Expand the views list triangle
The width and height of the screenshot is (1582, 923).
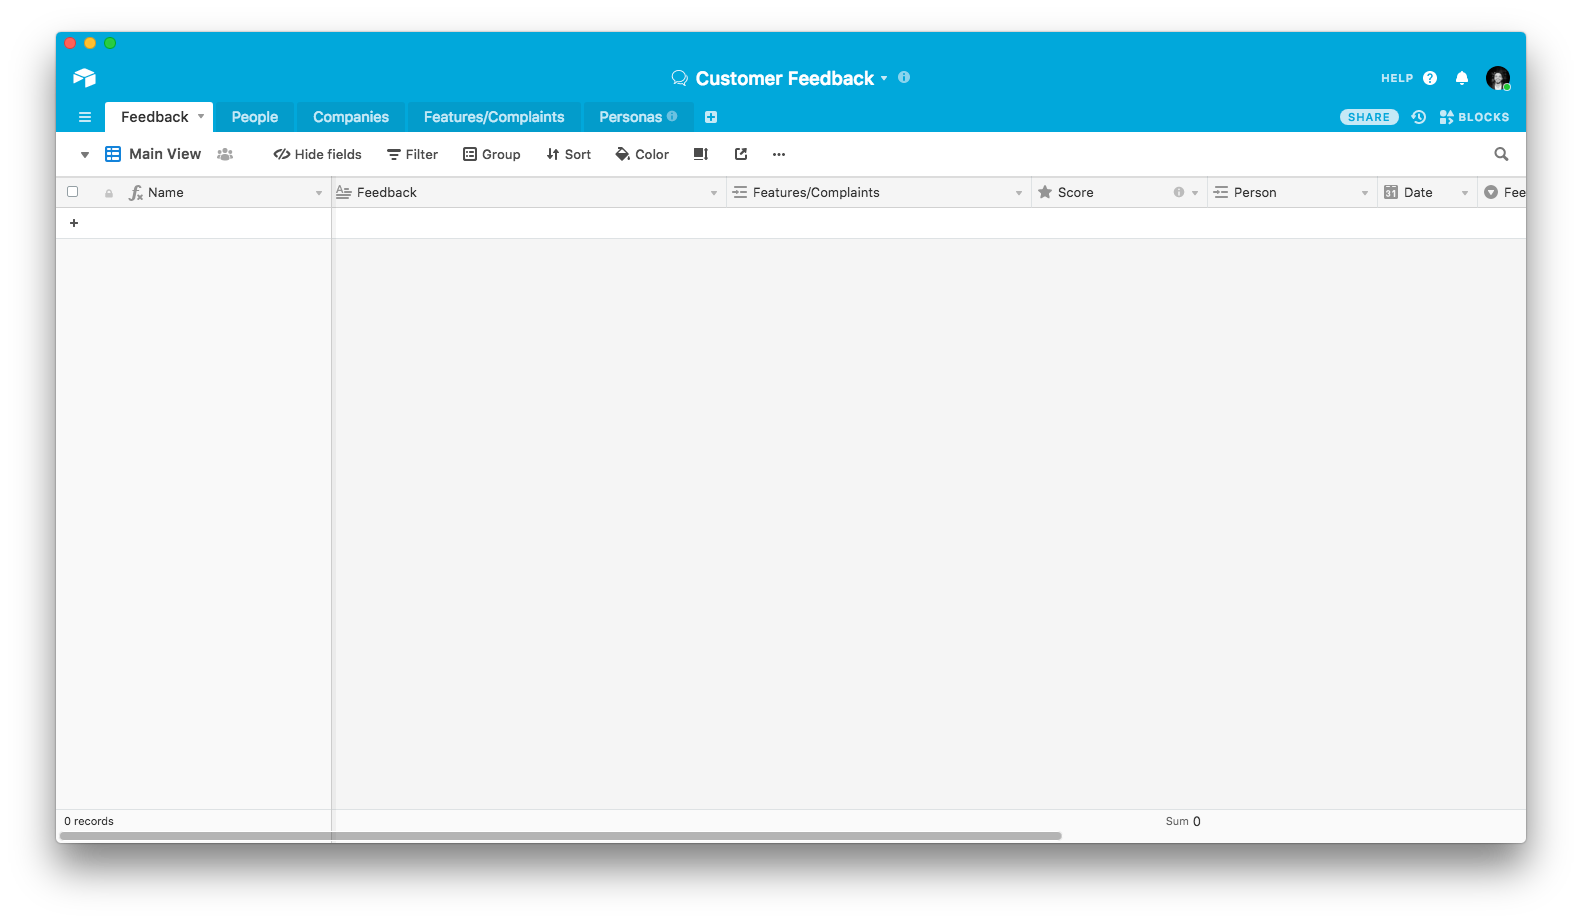[x=85, y=154]
